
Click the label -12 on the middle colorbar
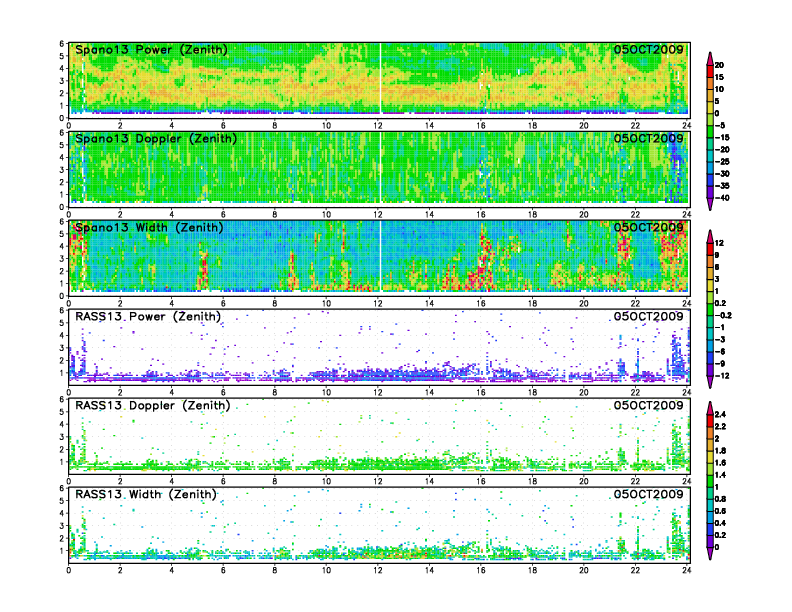722,376
